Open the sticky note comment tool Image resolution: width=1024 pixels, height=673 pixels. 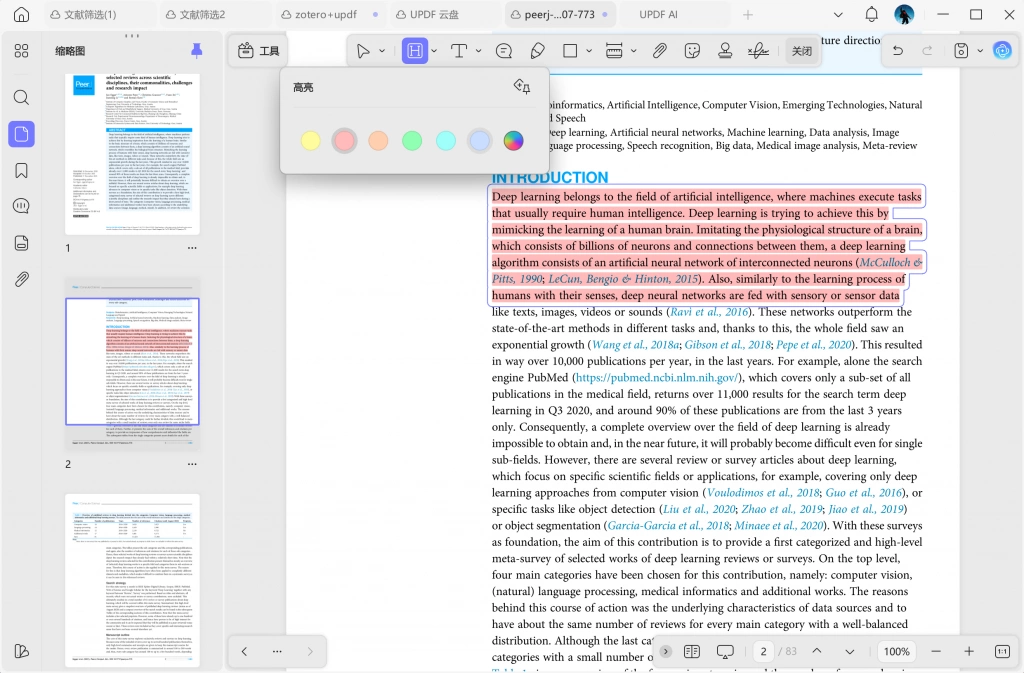(504, 51)
